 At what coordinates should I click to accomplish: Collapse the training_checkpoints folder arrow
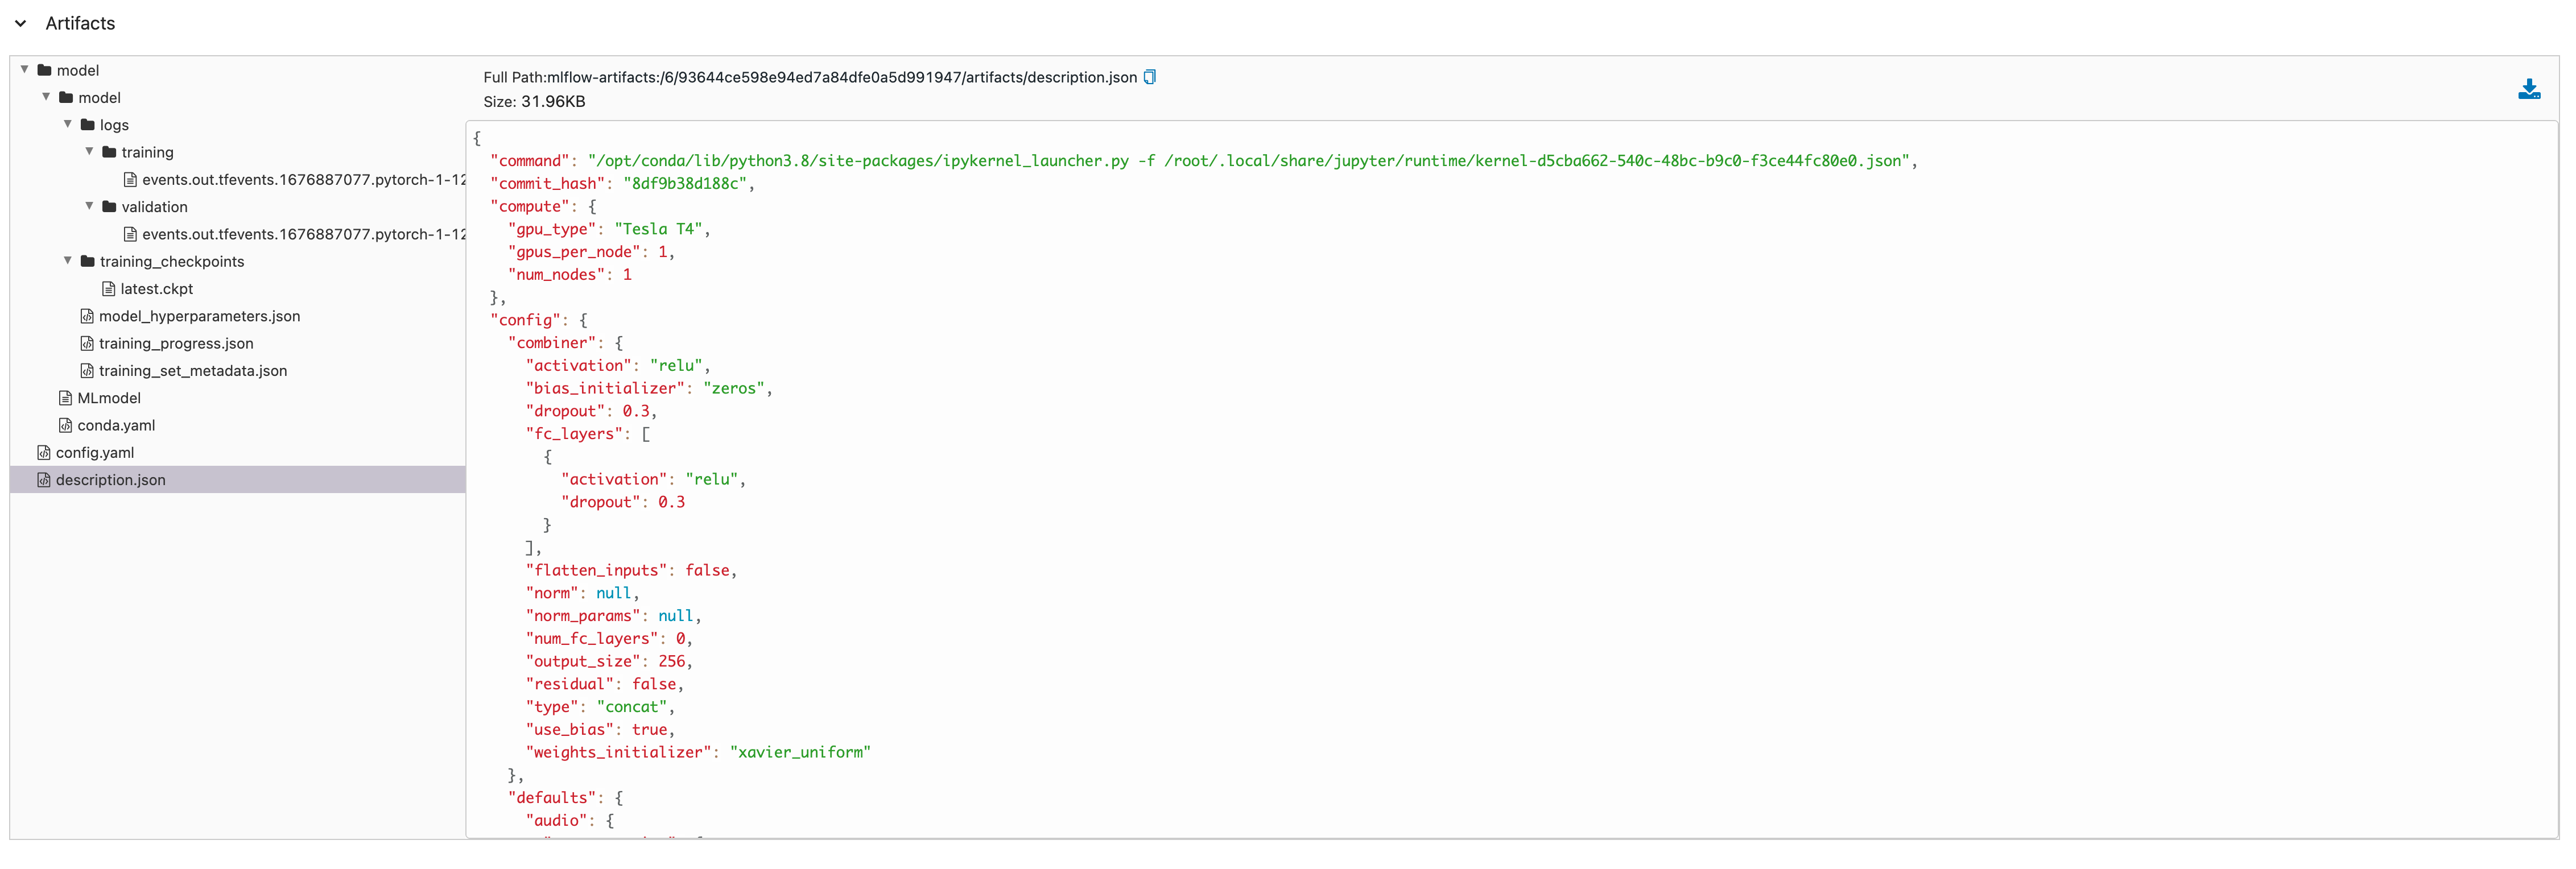(x=68, y=261)
